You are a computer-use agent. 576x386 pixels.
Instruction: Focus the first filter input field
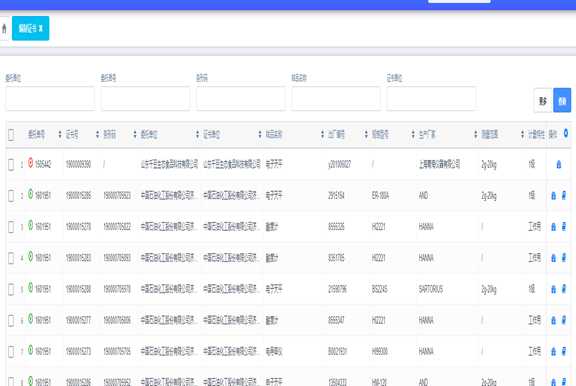(50, 98)
